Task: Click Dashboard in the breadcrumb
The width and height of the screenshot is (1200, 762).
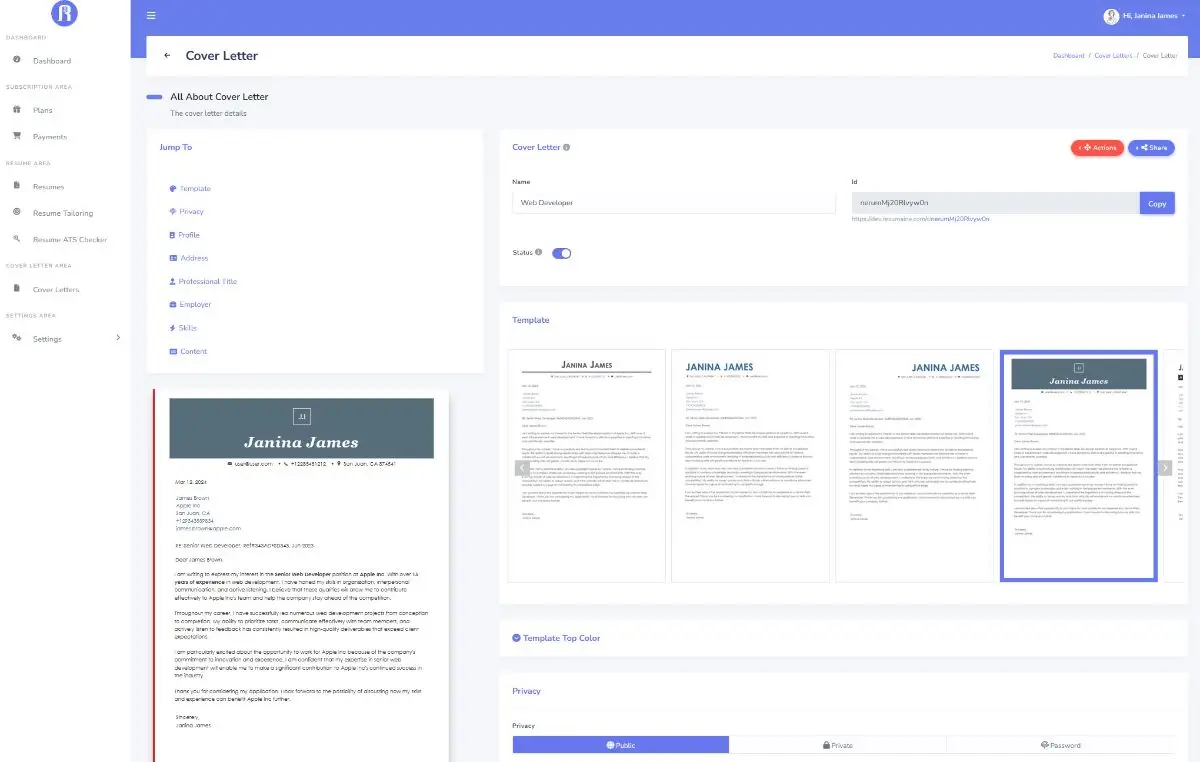Action: pyautogui.click(x=1069, y=56)
